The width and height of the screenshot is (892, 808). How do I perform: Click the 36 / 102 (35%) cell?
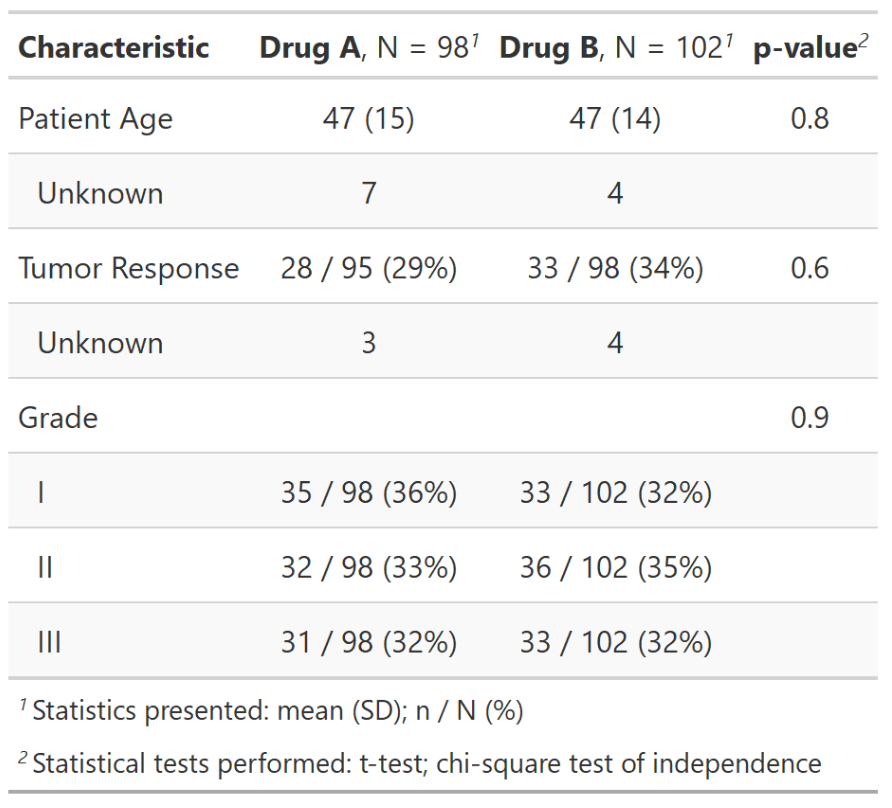615,567
